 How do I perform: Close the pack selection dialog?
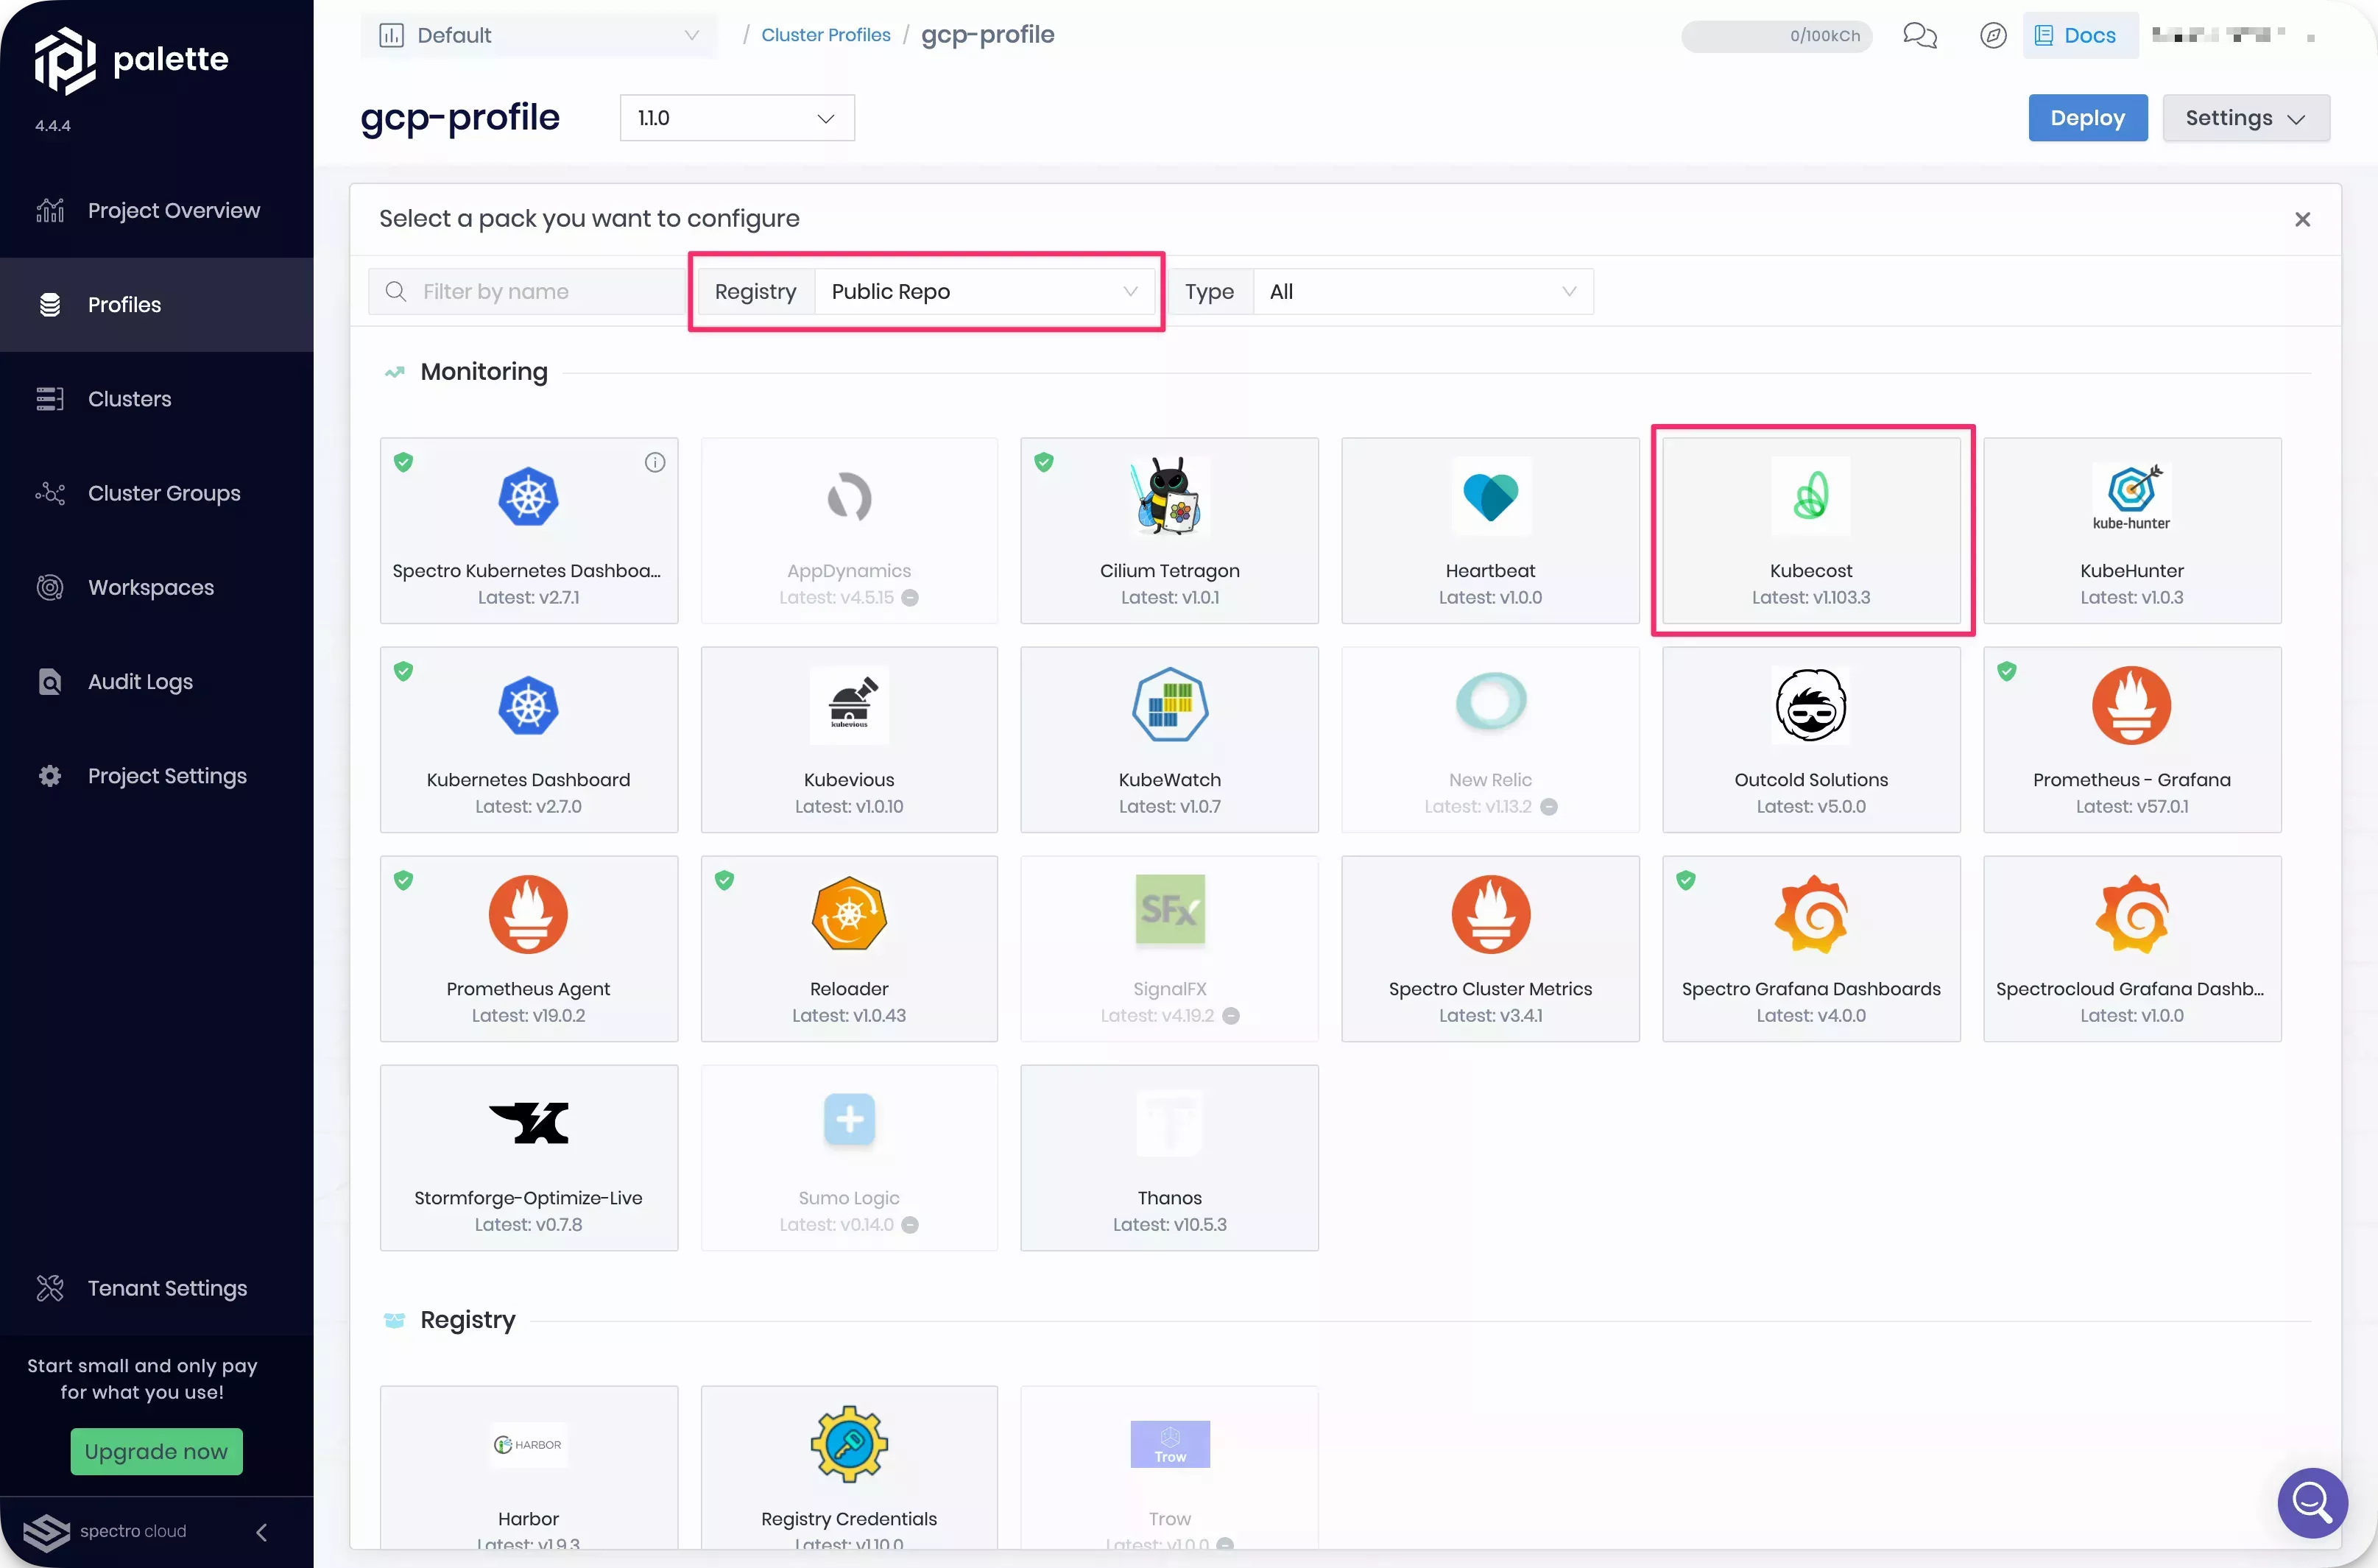2302,219
